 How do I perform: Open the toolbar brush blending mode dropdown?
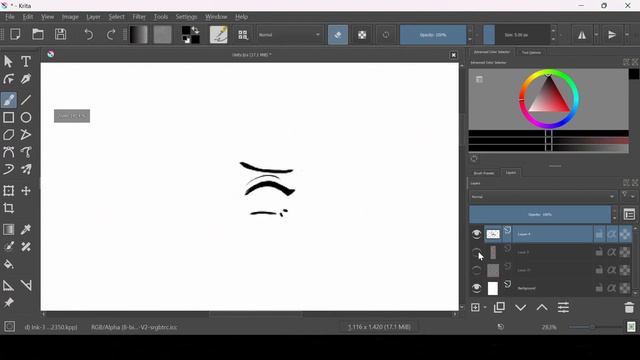[x=289, y=35]
